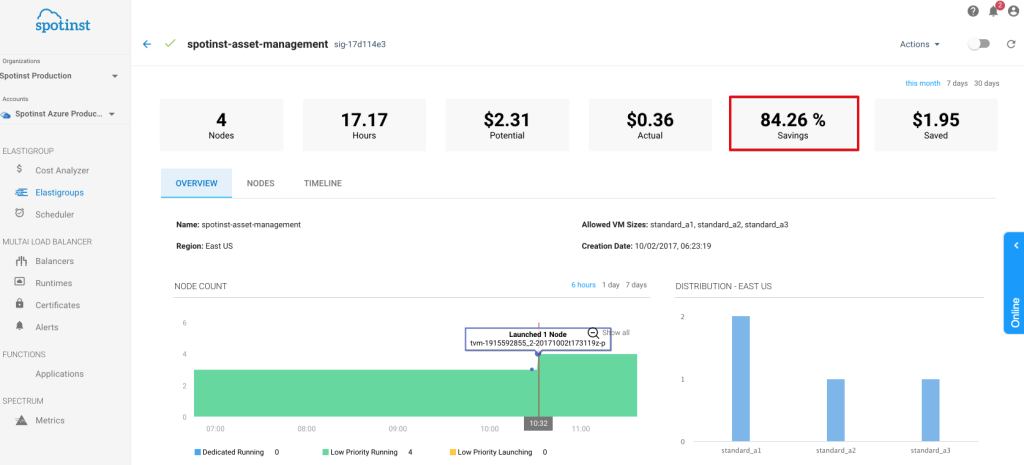Show node count for 1 day
This screenshot has width=1024, height=465.
tap(609, 285)
